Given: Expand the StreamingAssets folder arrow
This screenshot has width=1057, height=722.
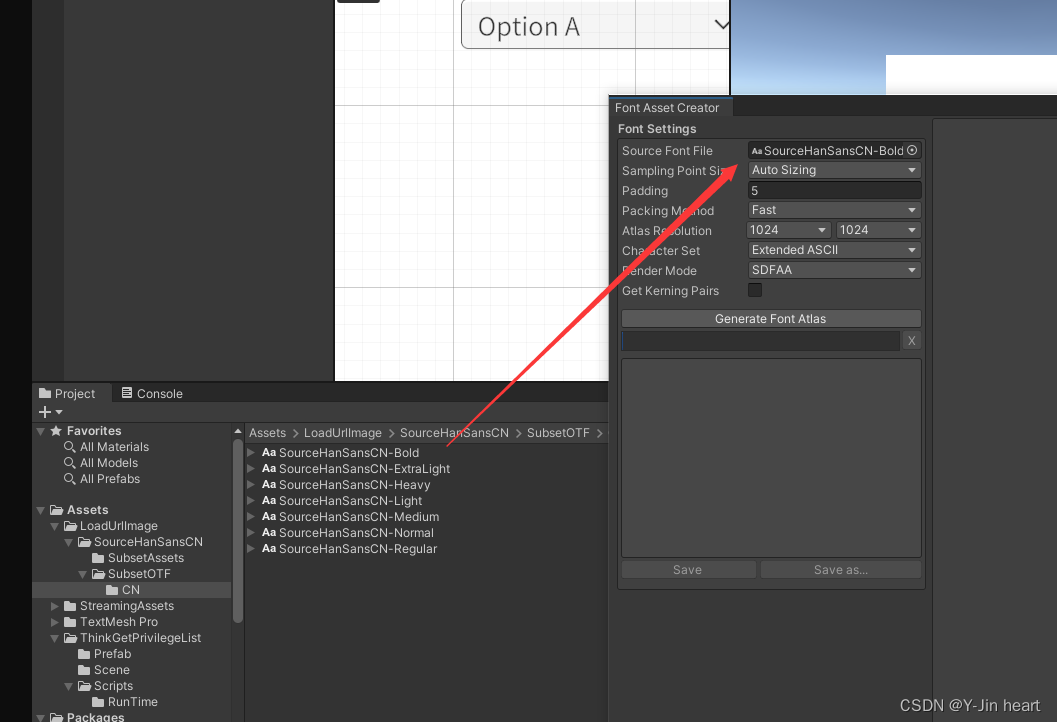Looking at the screenshot, I should [x=55, y=606].
